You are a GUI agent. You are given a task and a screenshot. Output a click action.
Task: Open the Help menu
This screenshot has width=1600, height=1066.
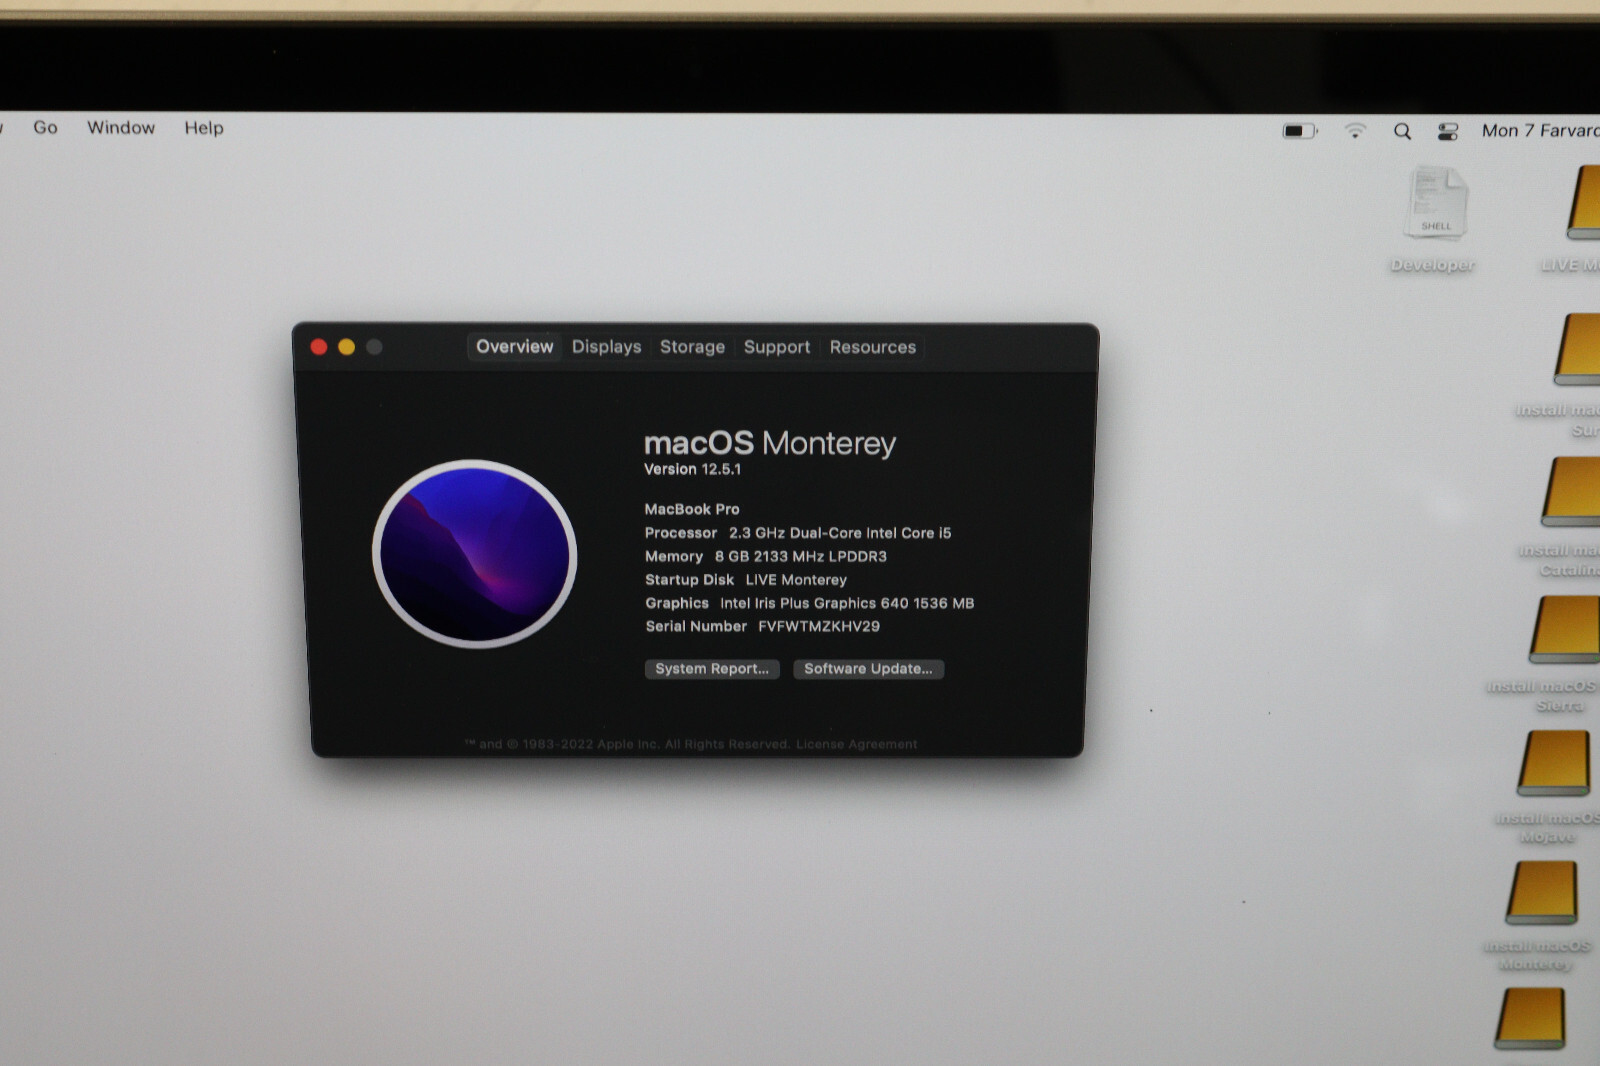point(204,128)
